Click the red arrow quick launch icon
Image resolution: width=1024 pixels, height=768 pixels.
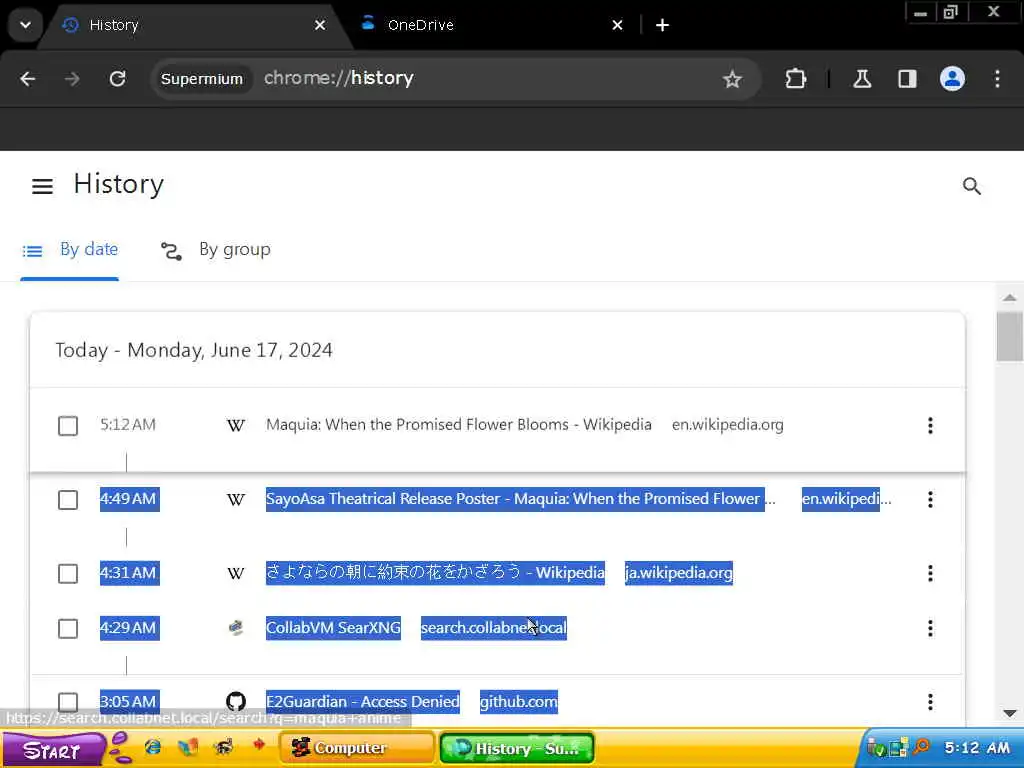click(259, 745)
